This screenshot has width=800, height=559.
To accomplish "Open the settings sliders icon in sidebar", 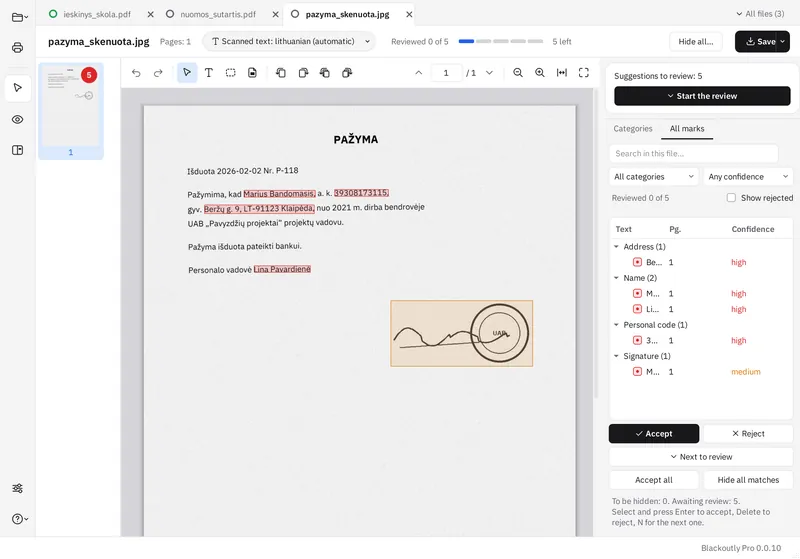I will [17, 488].
